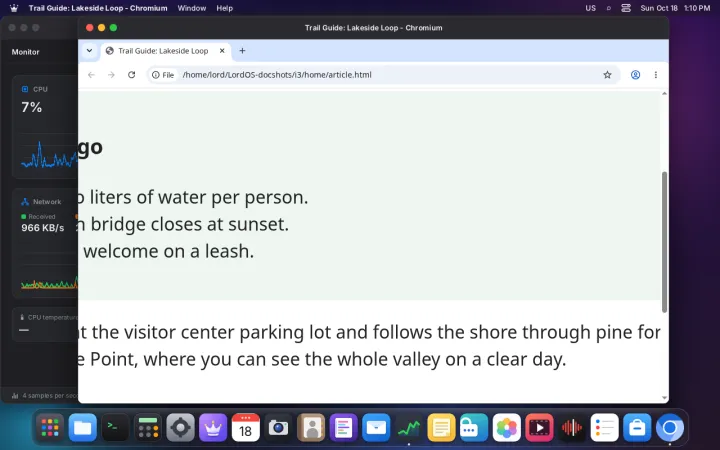Click the 'liters of water per person.' line
Viewport: 720px width, 450px height.
pyautogui.click(x=199, y=197)
